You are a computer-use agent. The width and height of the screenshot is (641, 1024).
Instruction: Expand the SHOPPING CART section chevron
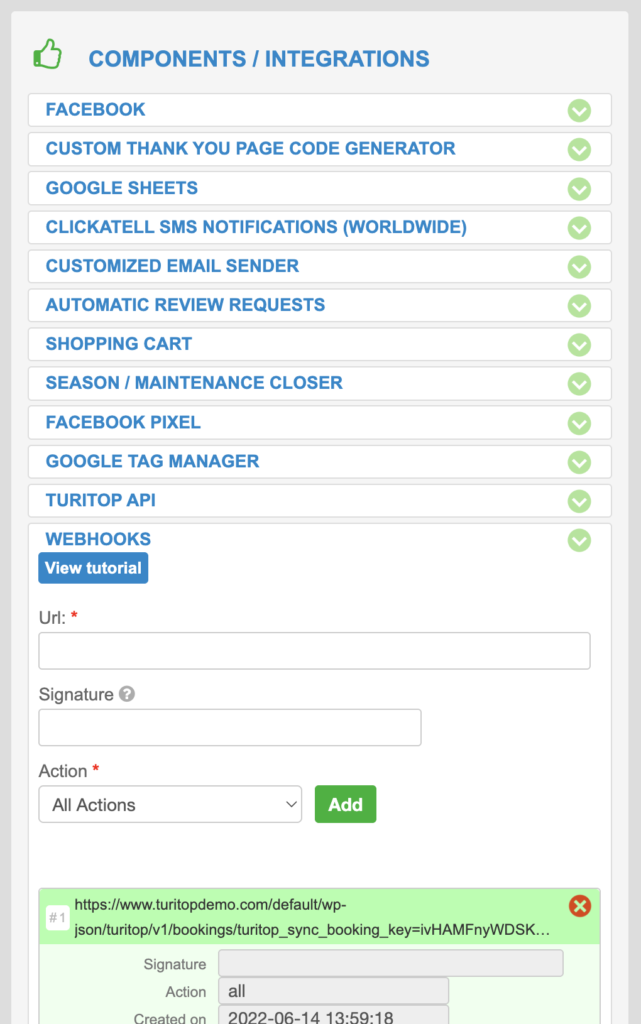tap(579, 344)
